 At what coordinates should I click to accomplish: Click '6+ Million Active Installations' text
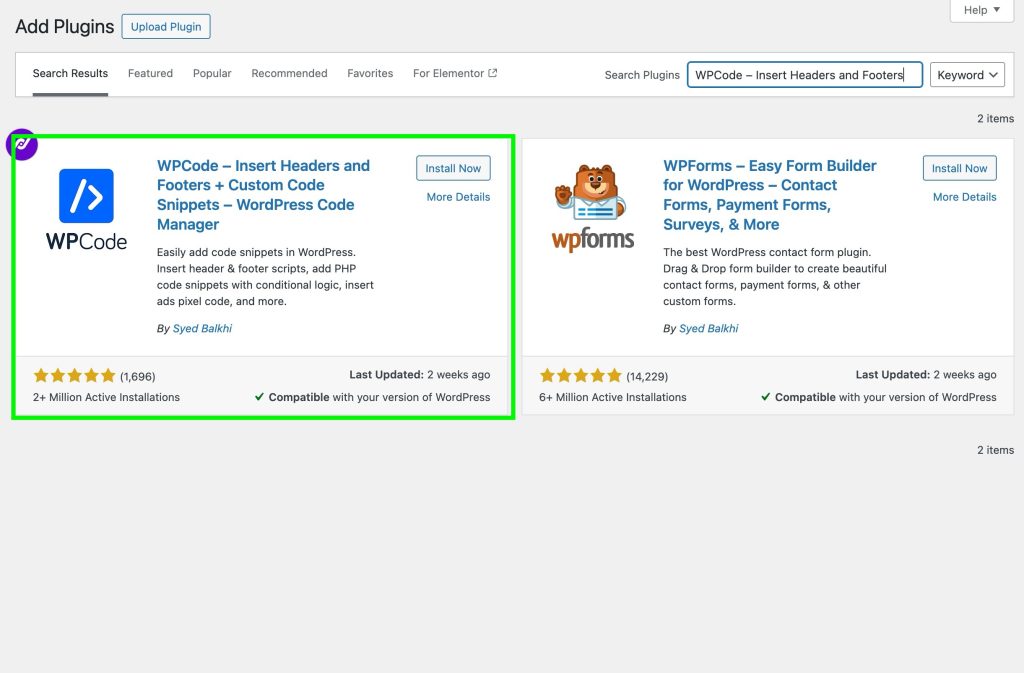point(613,397)
